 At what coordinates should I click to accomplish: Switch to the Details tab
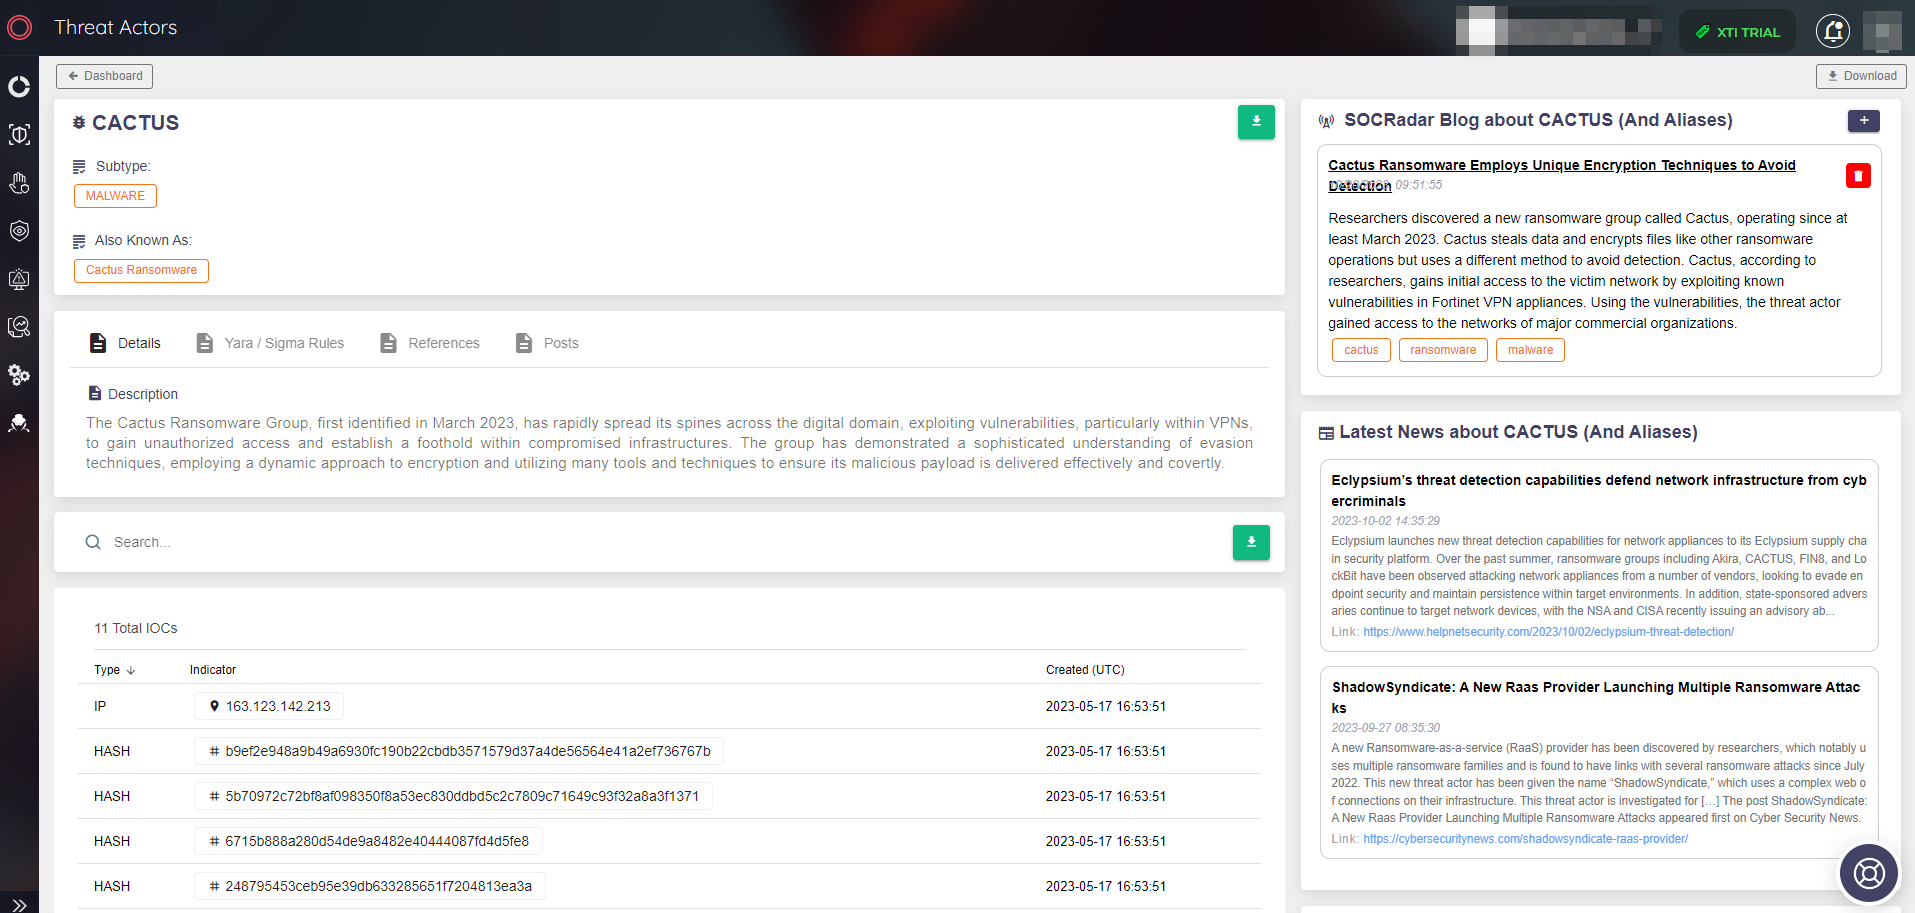pos(125,343)
